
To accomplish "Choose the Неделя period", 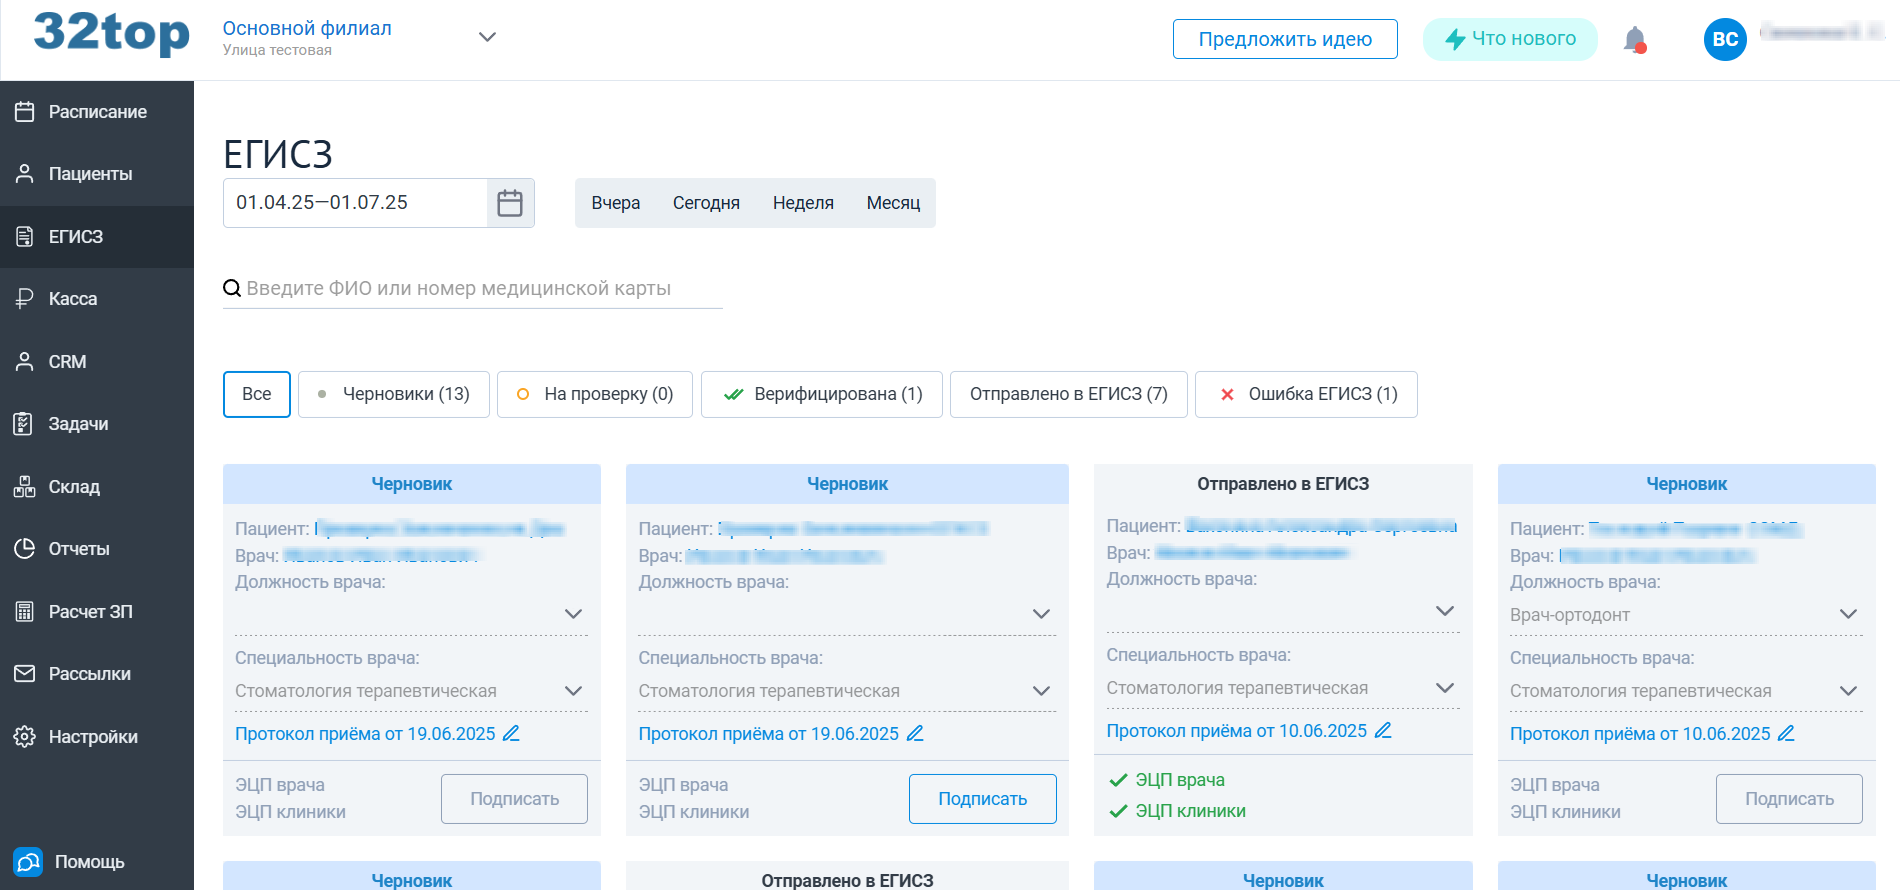I will coord(803,203).
